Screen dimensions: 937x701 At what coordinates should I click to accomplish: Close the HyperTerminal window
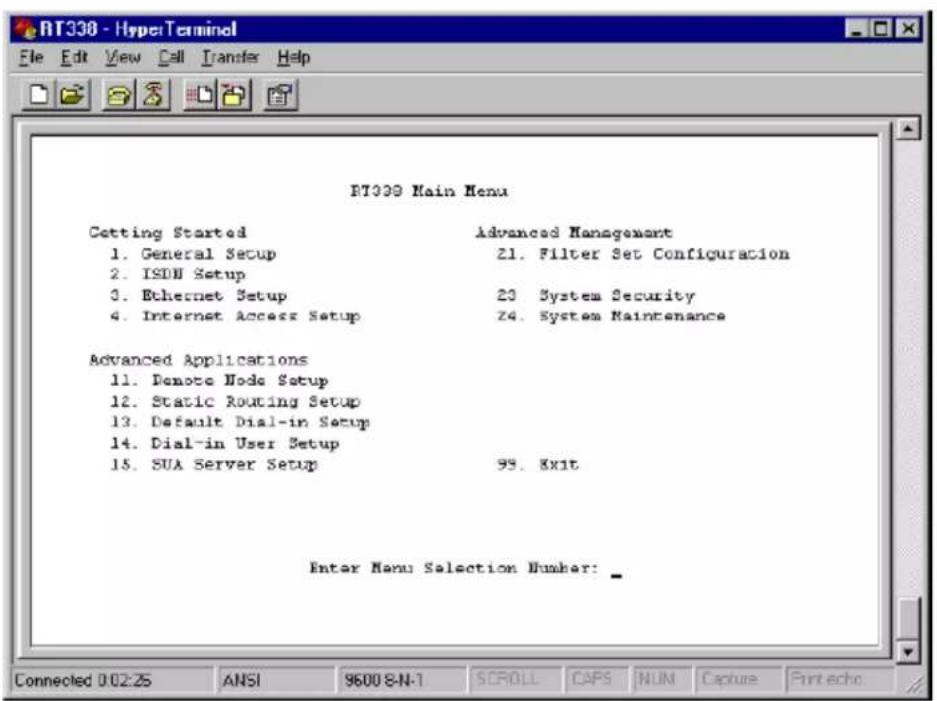[908, 29]
